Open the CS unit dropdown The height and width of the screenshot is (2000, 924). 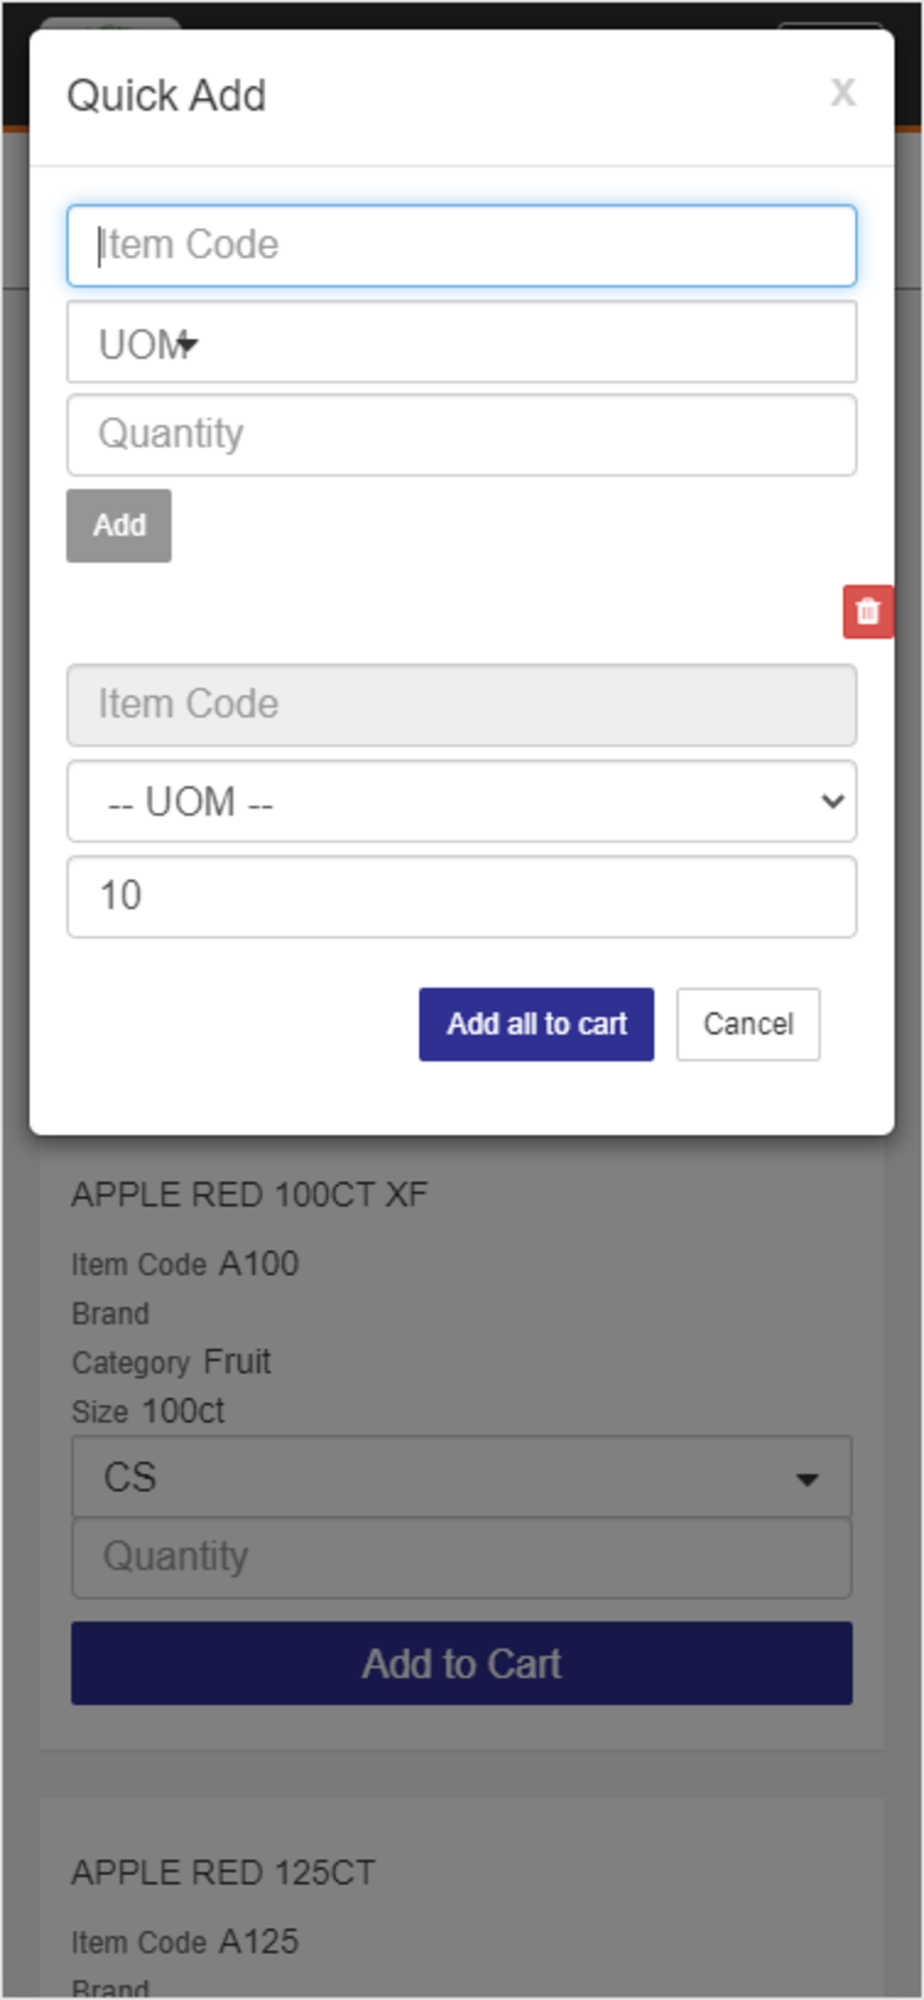pos(461,1477)
